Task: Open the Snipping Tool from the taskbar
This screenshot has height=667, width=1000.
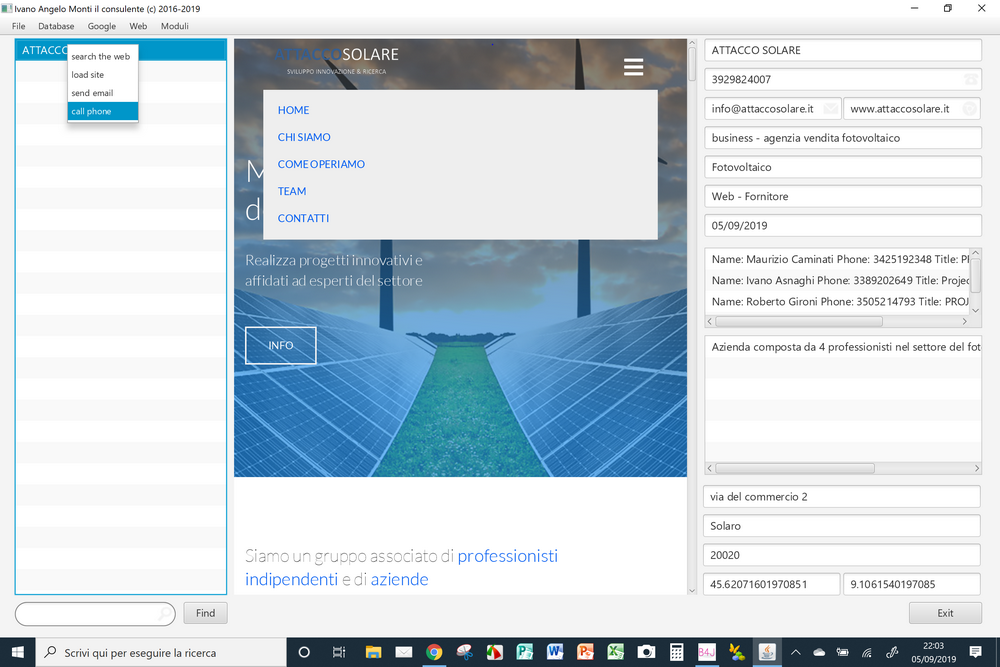Action: pos(464,652)
